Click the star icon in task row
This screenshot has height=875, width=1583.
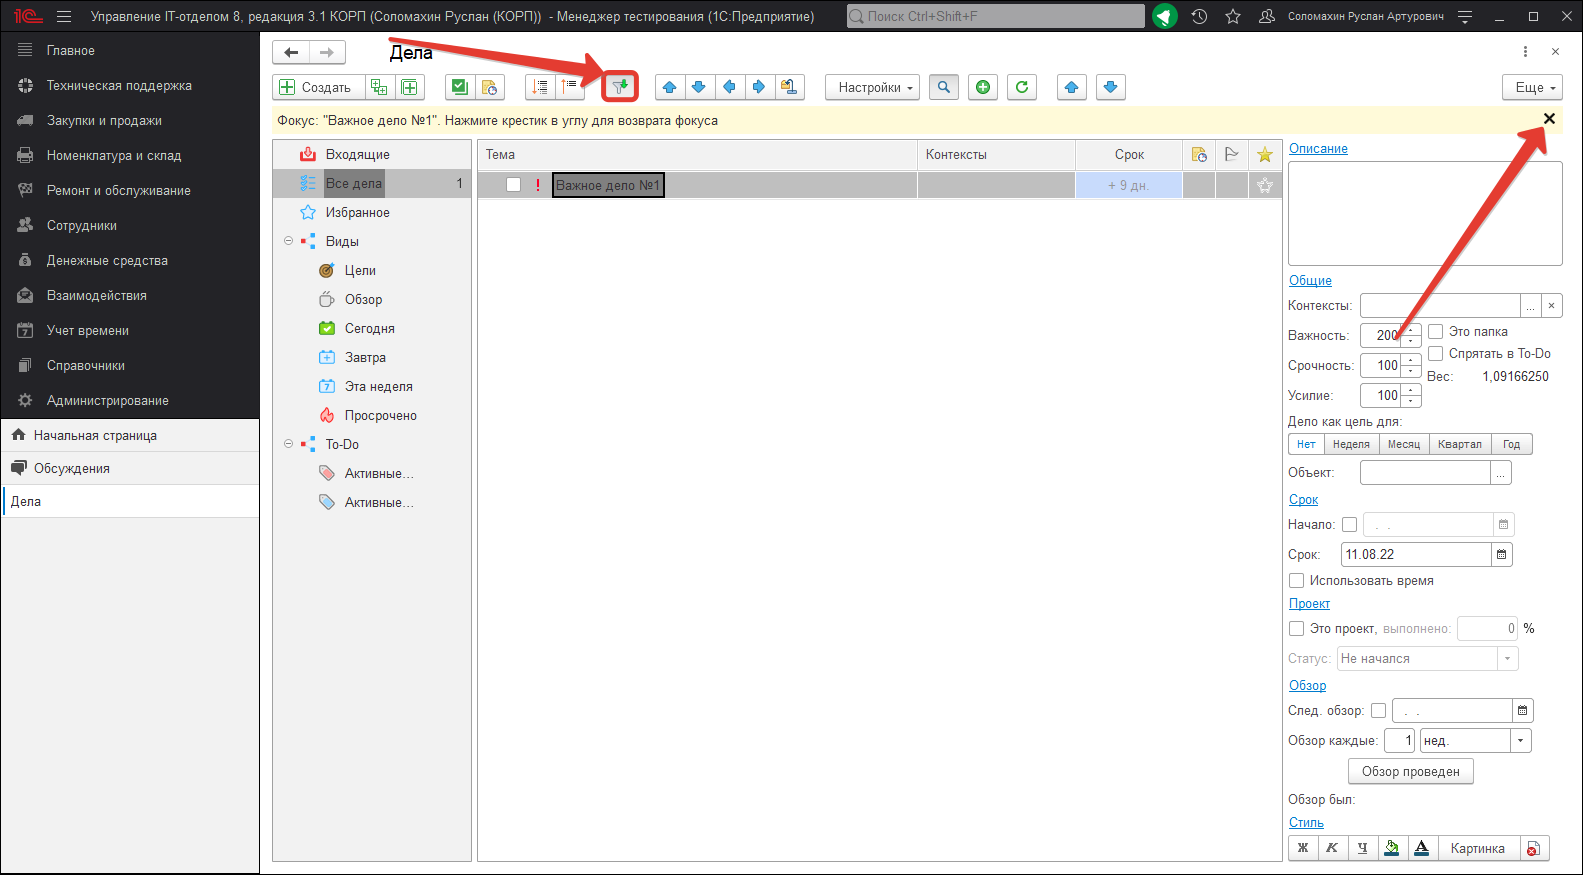(x=1264, y=185)
